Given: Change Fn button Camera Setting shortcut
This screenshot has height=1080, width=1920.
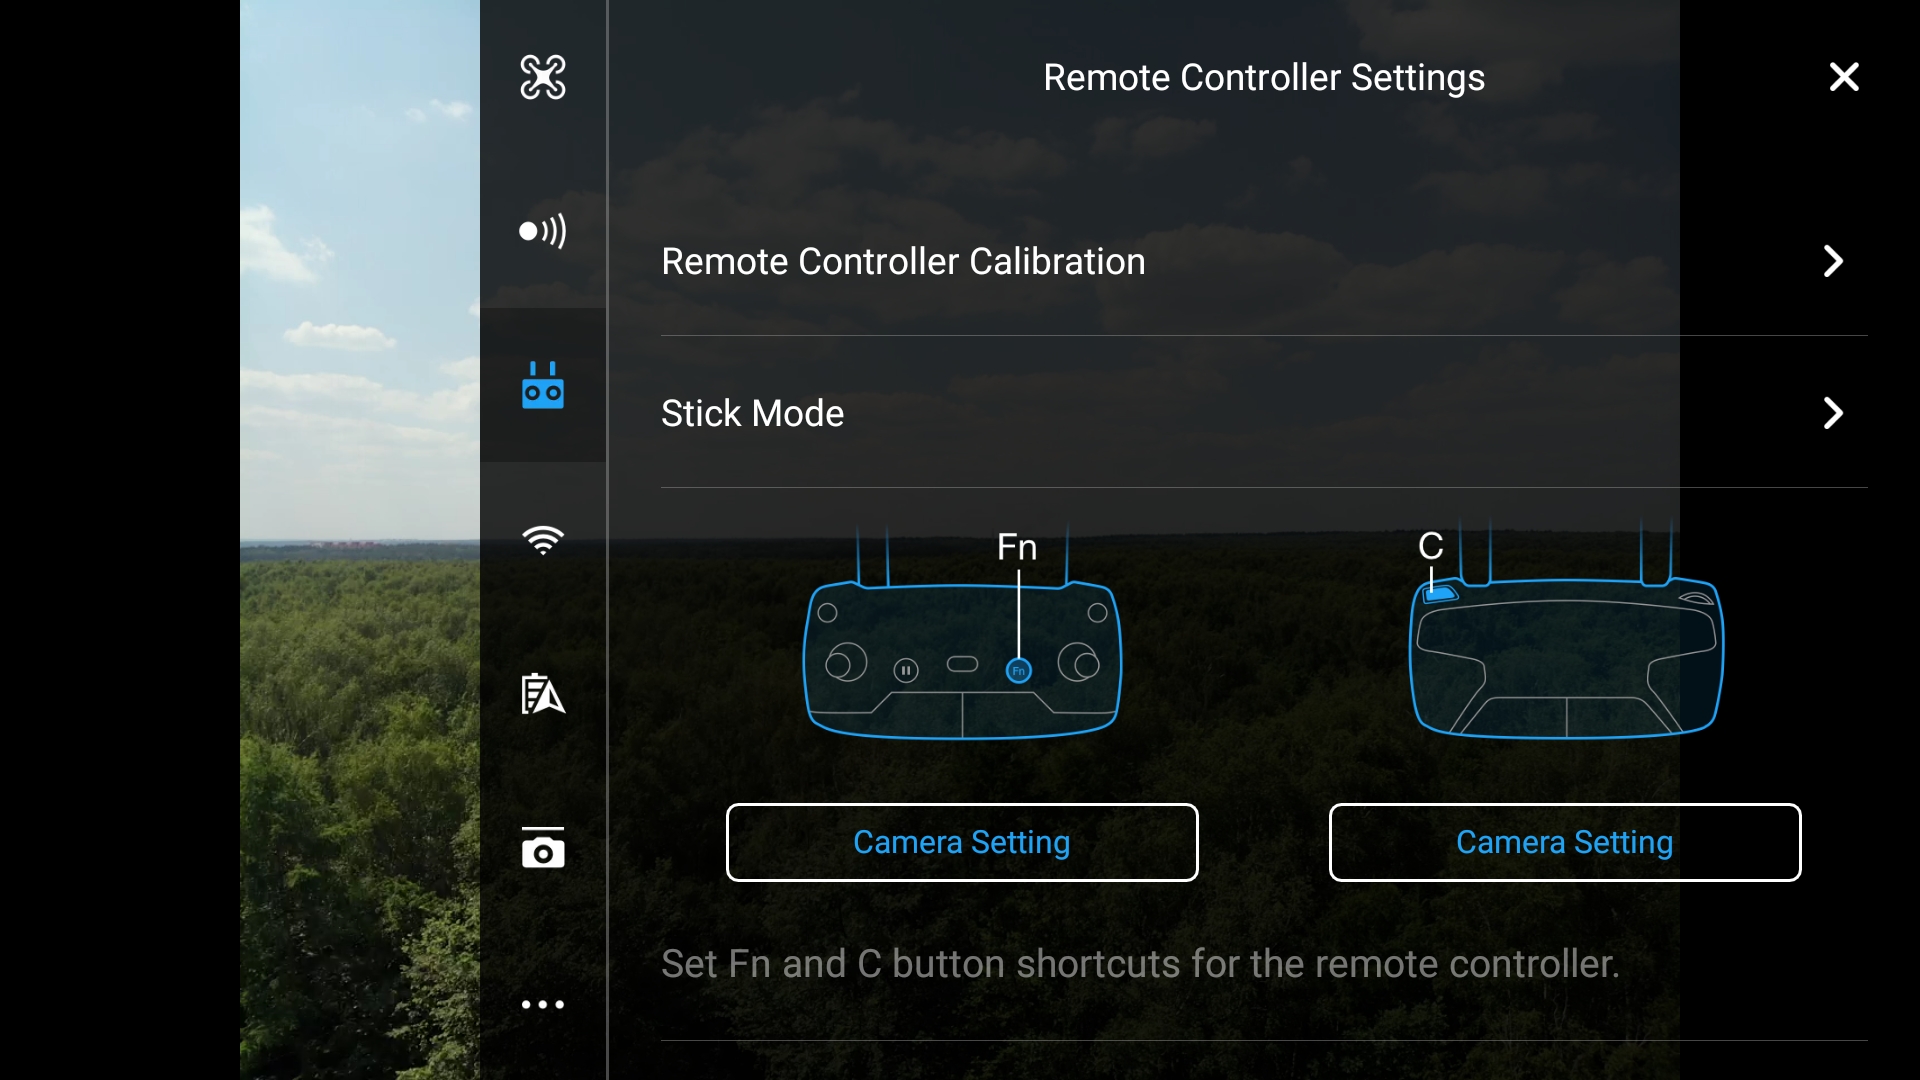Looking at the screenshot, I should coord(962,842).
